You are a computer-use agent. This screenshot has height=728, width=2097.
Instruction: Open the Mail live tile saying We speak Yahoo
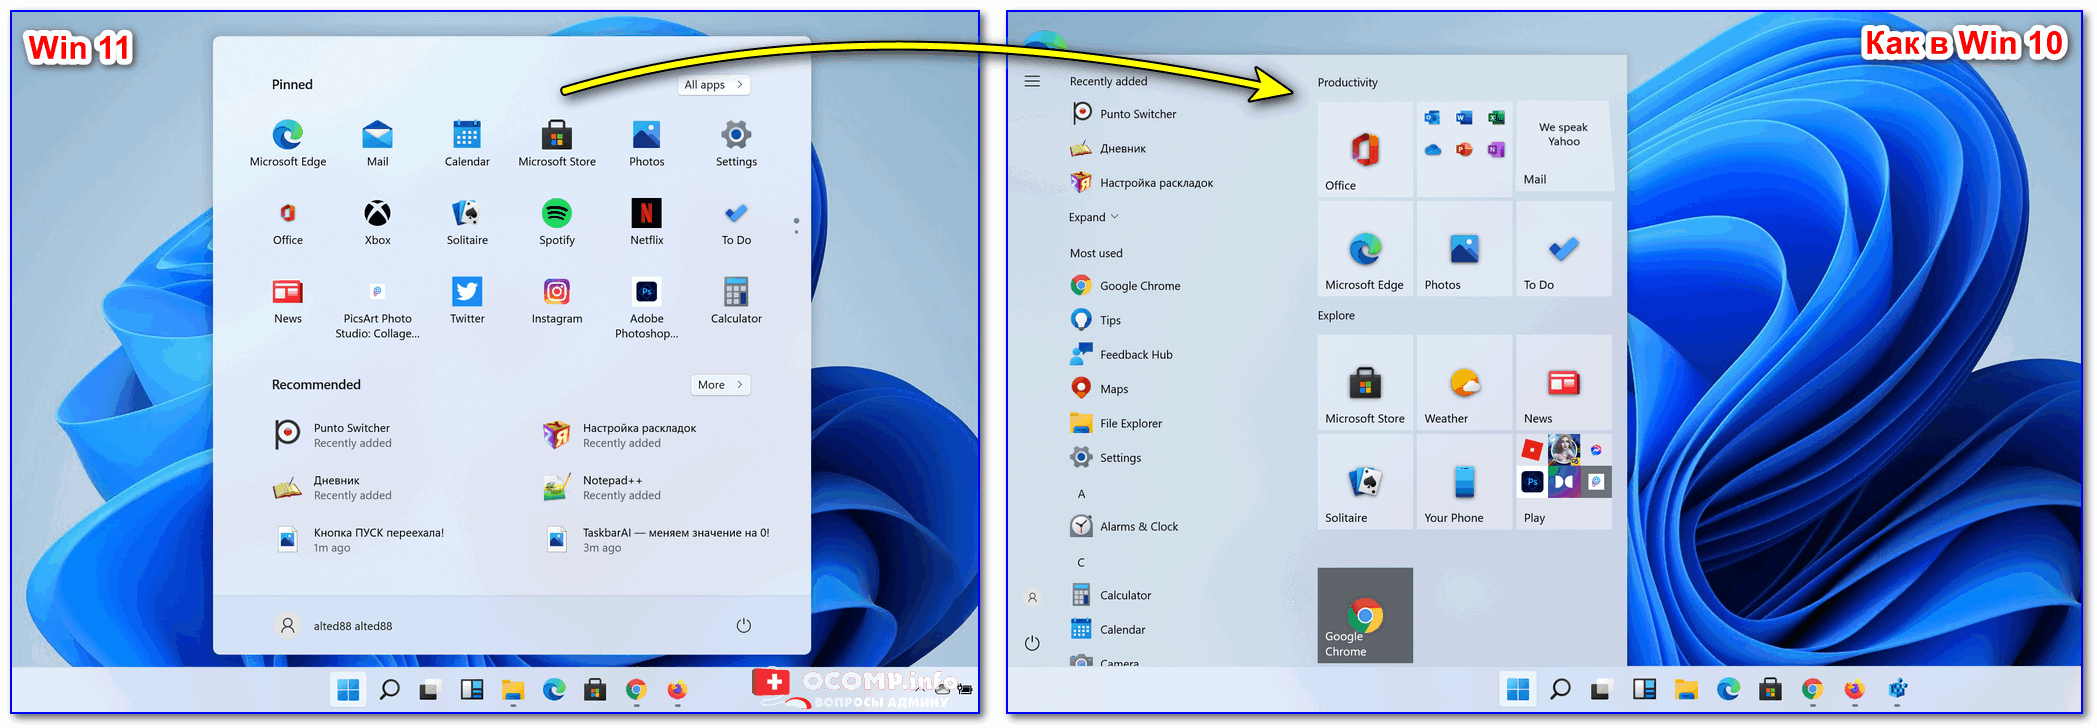1564,146
